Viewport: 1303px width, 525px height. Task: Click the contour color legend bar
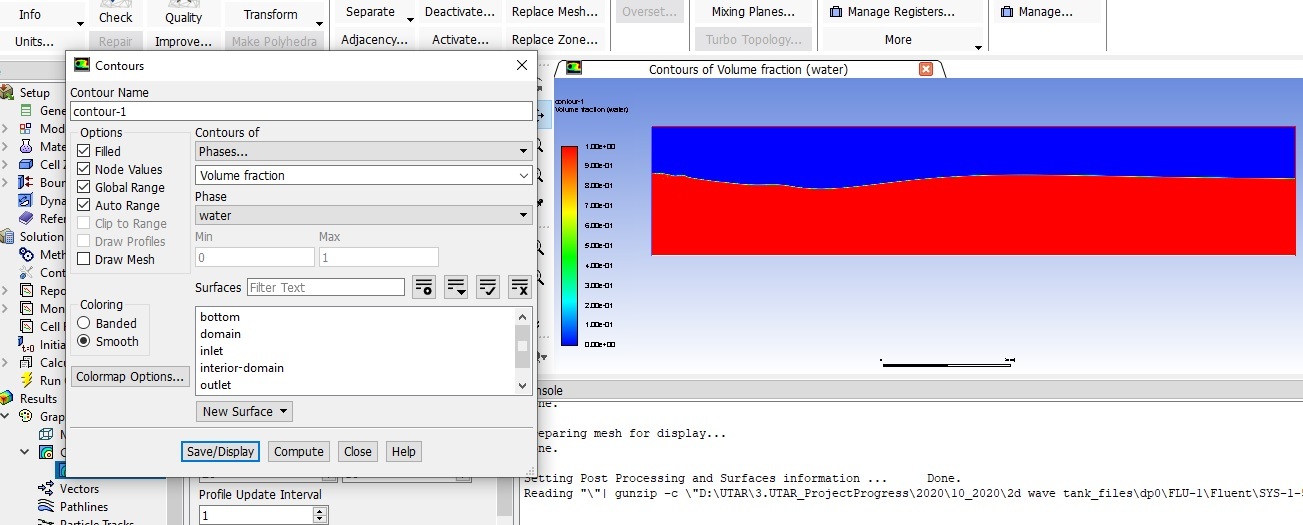(569, 245)
